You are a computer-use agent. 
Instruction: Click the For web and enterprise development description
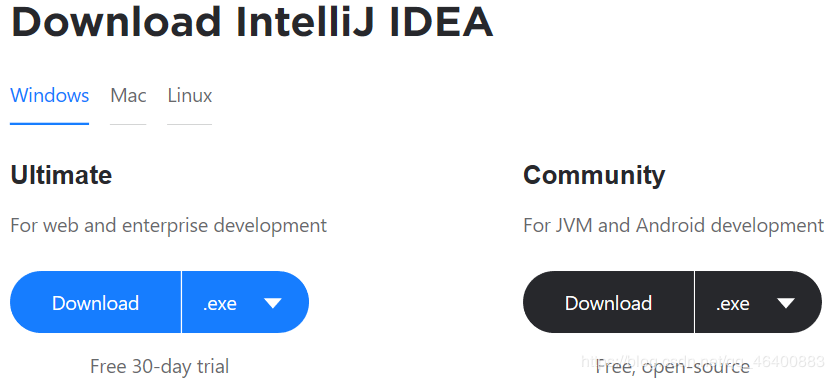pyautogui.click(x=169, y=226)
